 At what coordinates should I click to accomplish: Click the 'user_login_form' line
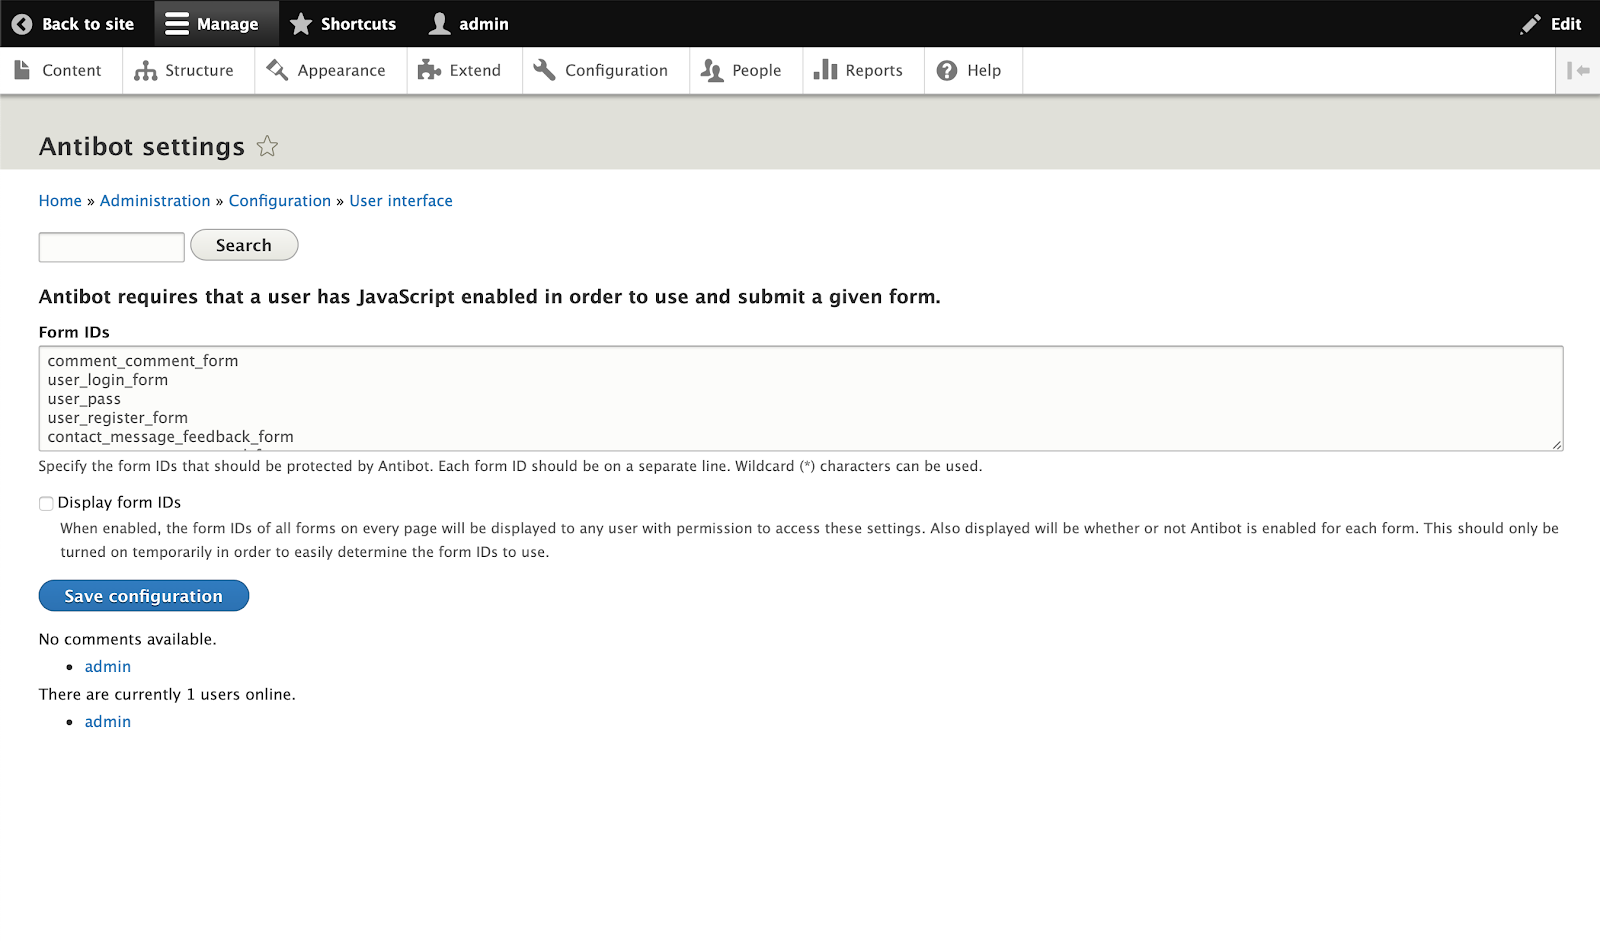coord(108,380)
